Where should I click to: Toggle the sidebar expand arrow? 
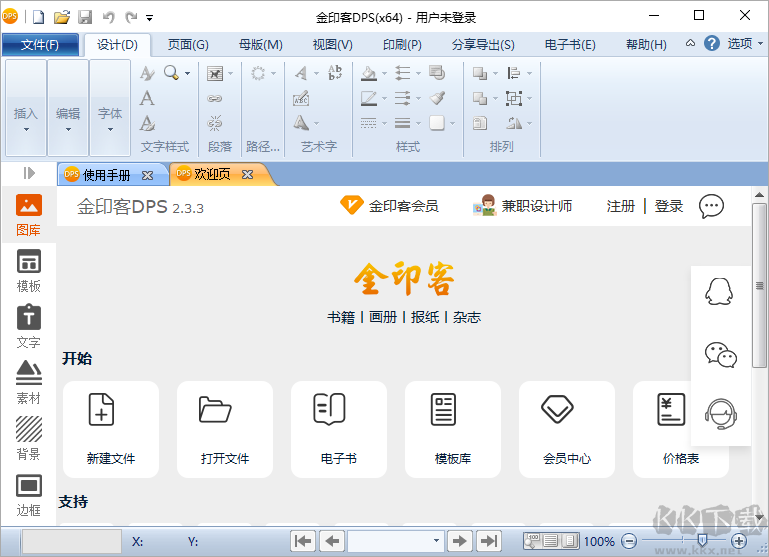pos(29,173)
